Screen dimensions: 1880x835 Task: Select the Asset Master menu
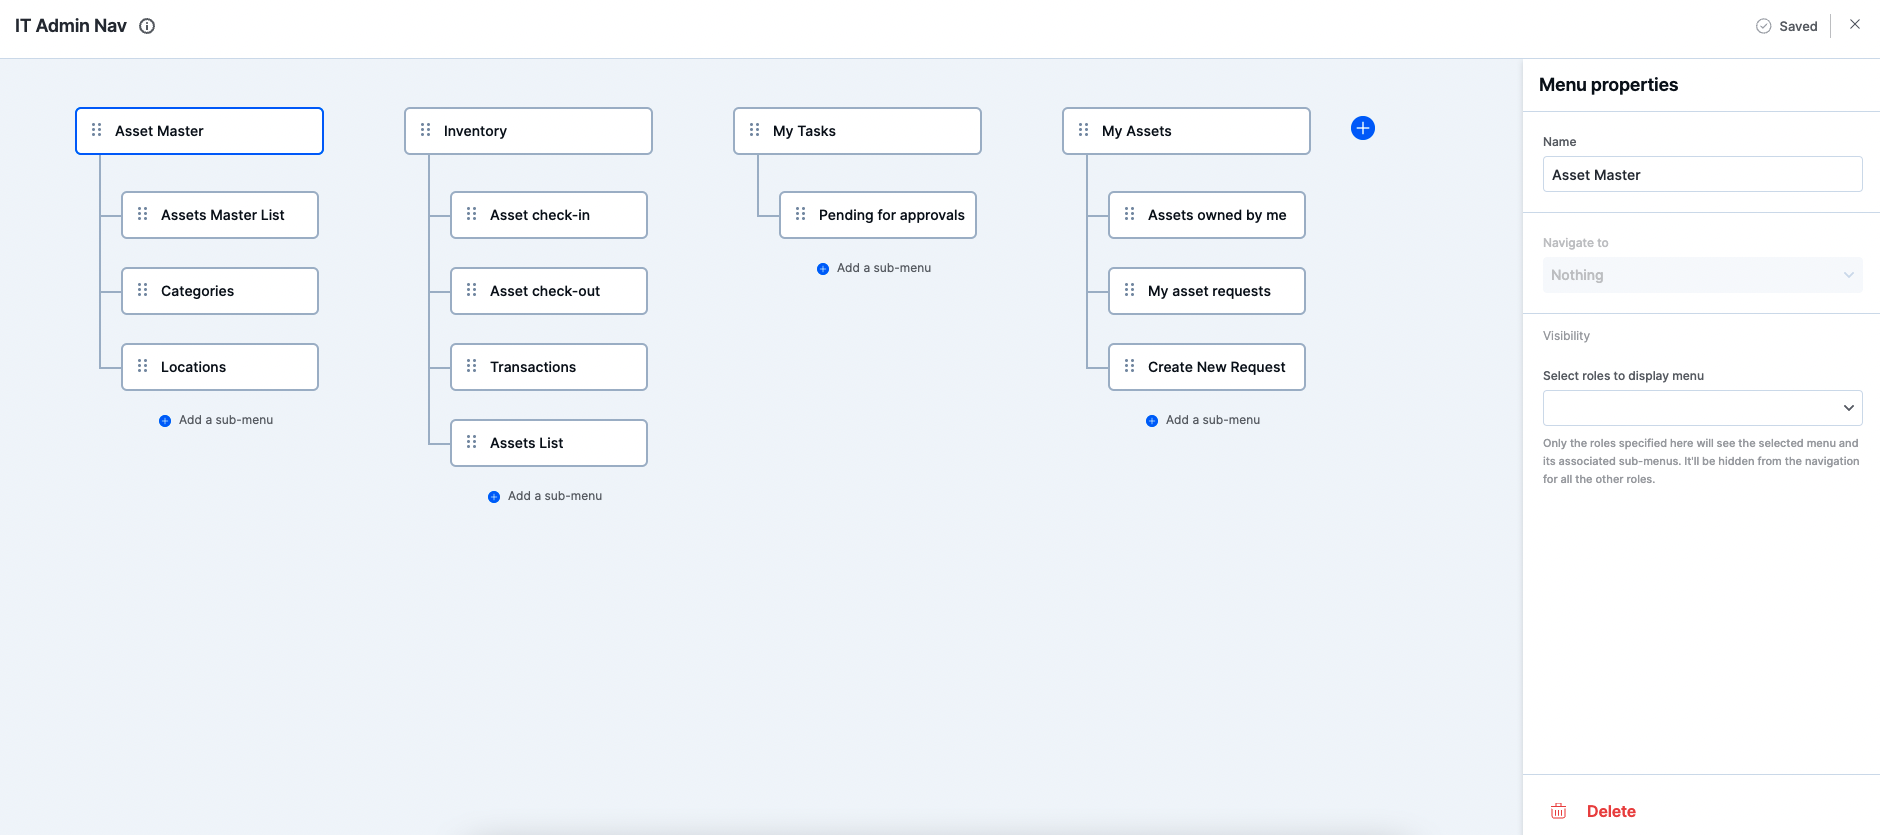(199, 131)
